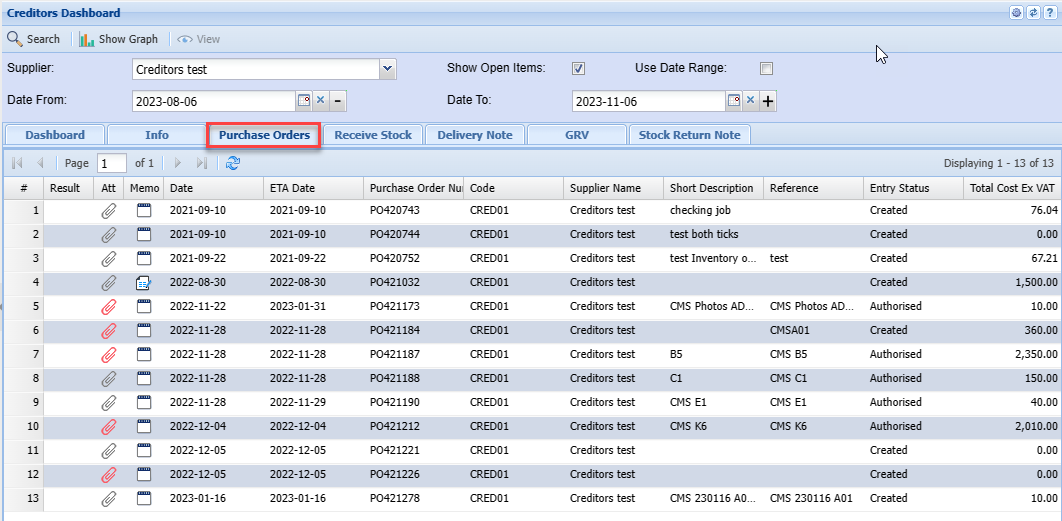Clear the Date To field
This screenshot has width=1062, height=521.
pos(750,101)
